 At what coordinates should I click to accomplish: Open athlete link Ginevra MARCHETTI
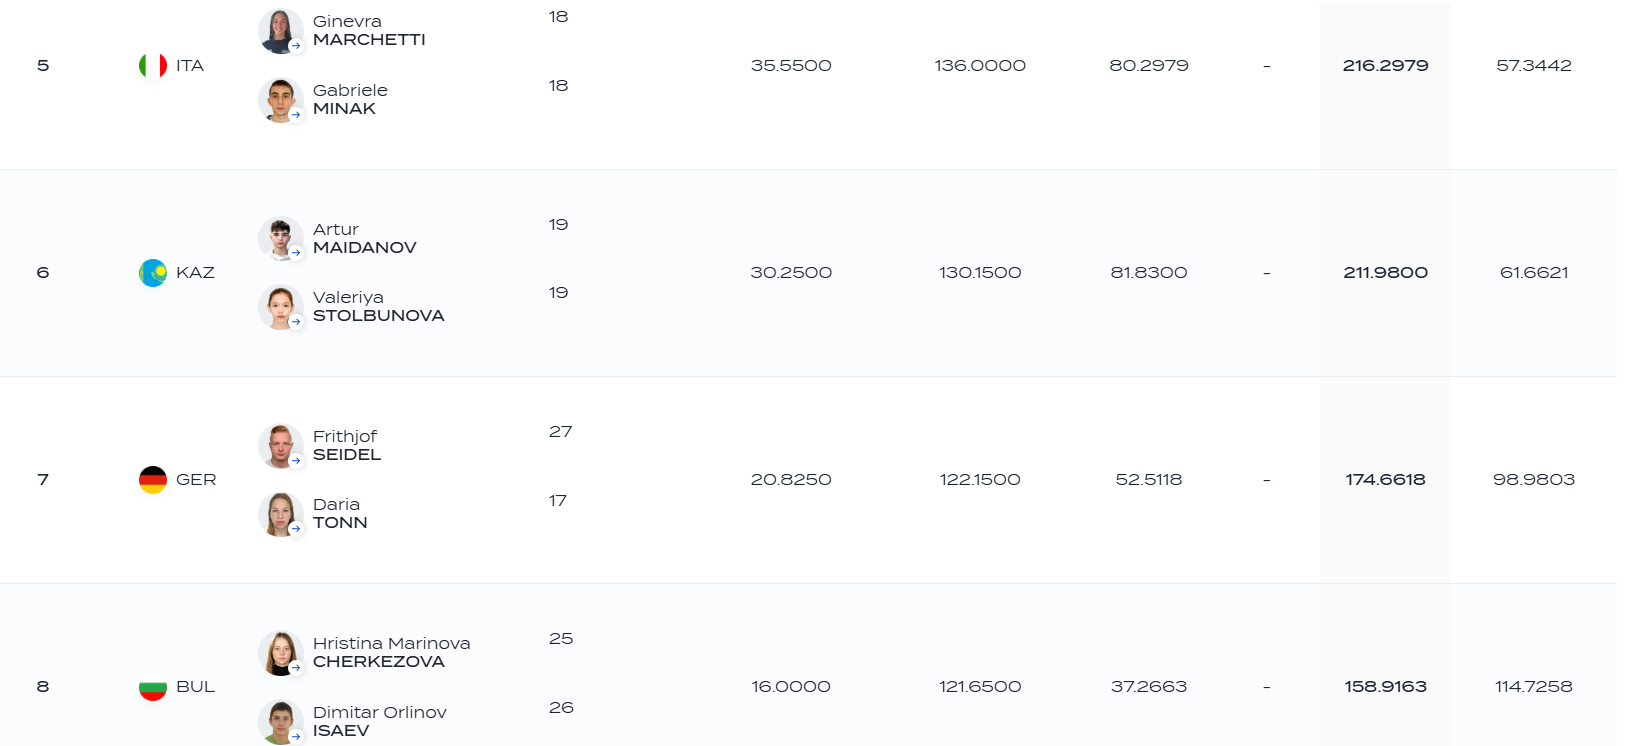coord(369,30)
